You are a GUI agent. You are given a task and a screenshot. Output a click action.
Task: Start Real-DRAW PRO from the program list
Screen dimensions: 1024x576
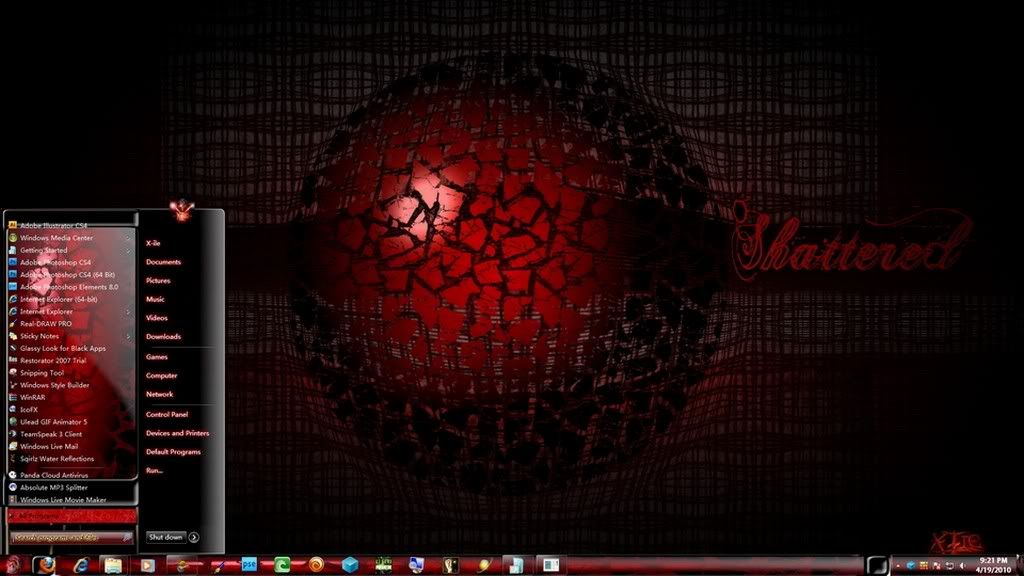point(46,323)
